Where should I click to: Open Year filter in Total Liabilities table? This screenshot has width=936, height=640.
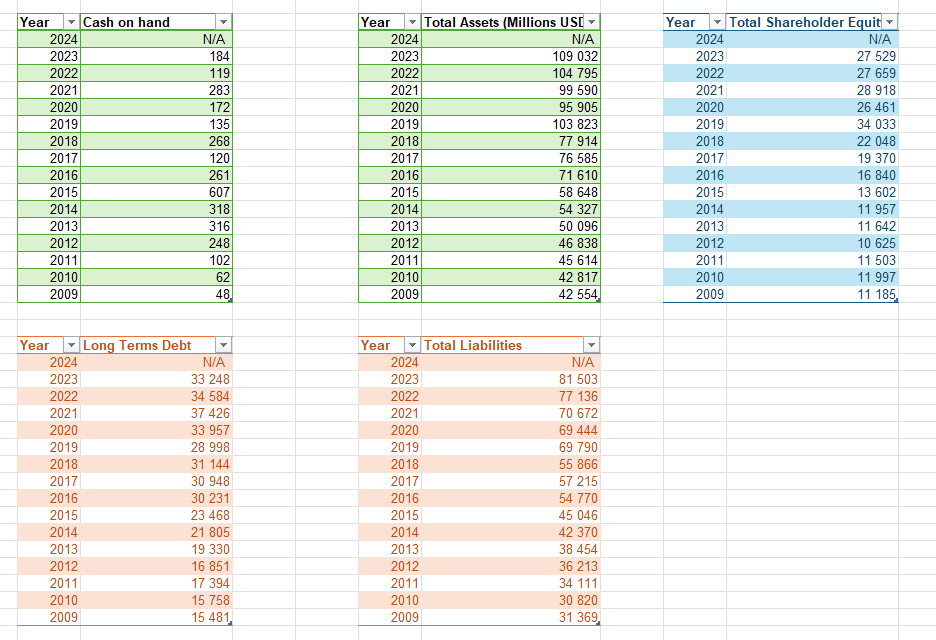412,345
